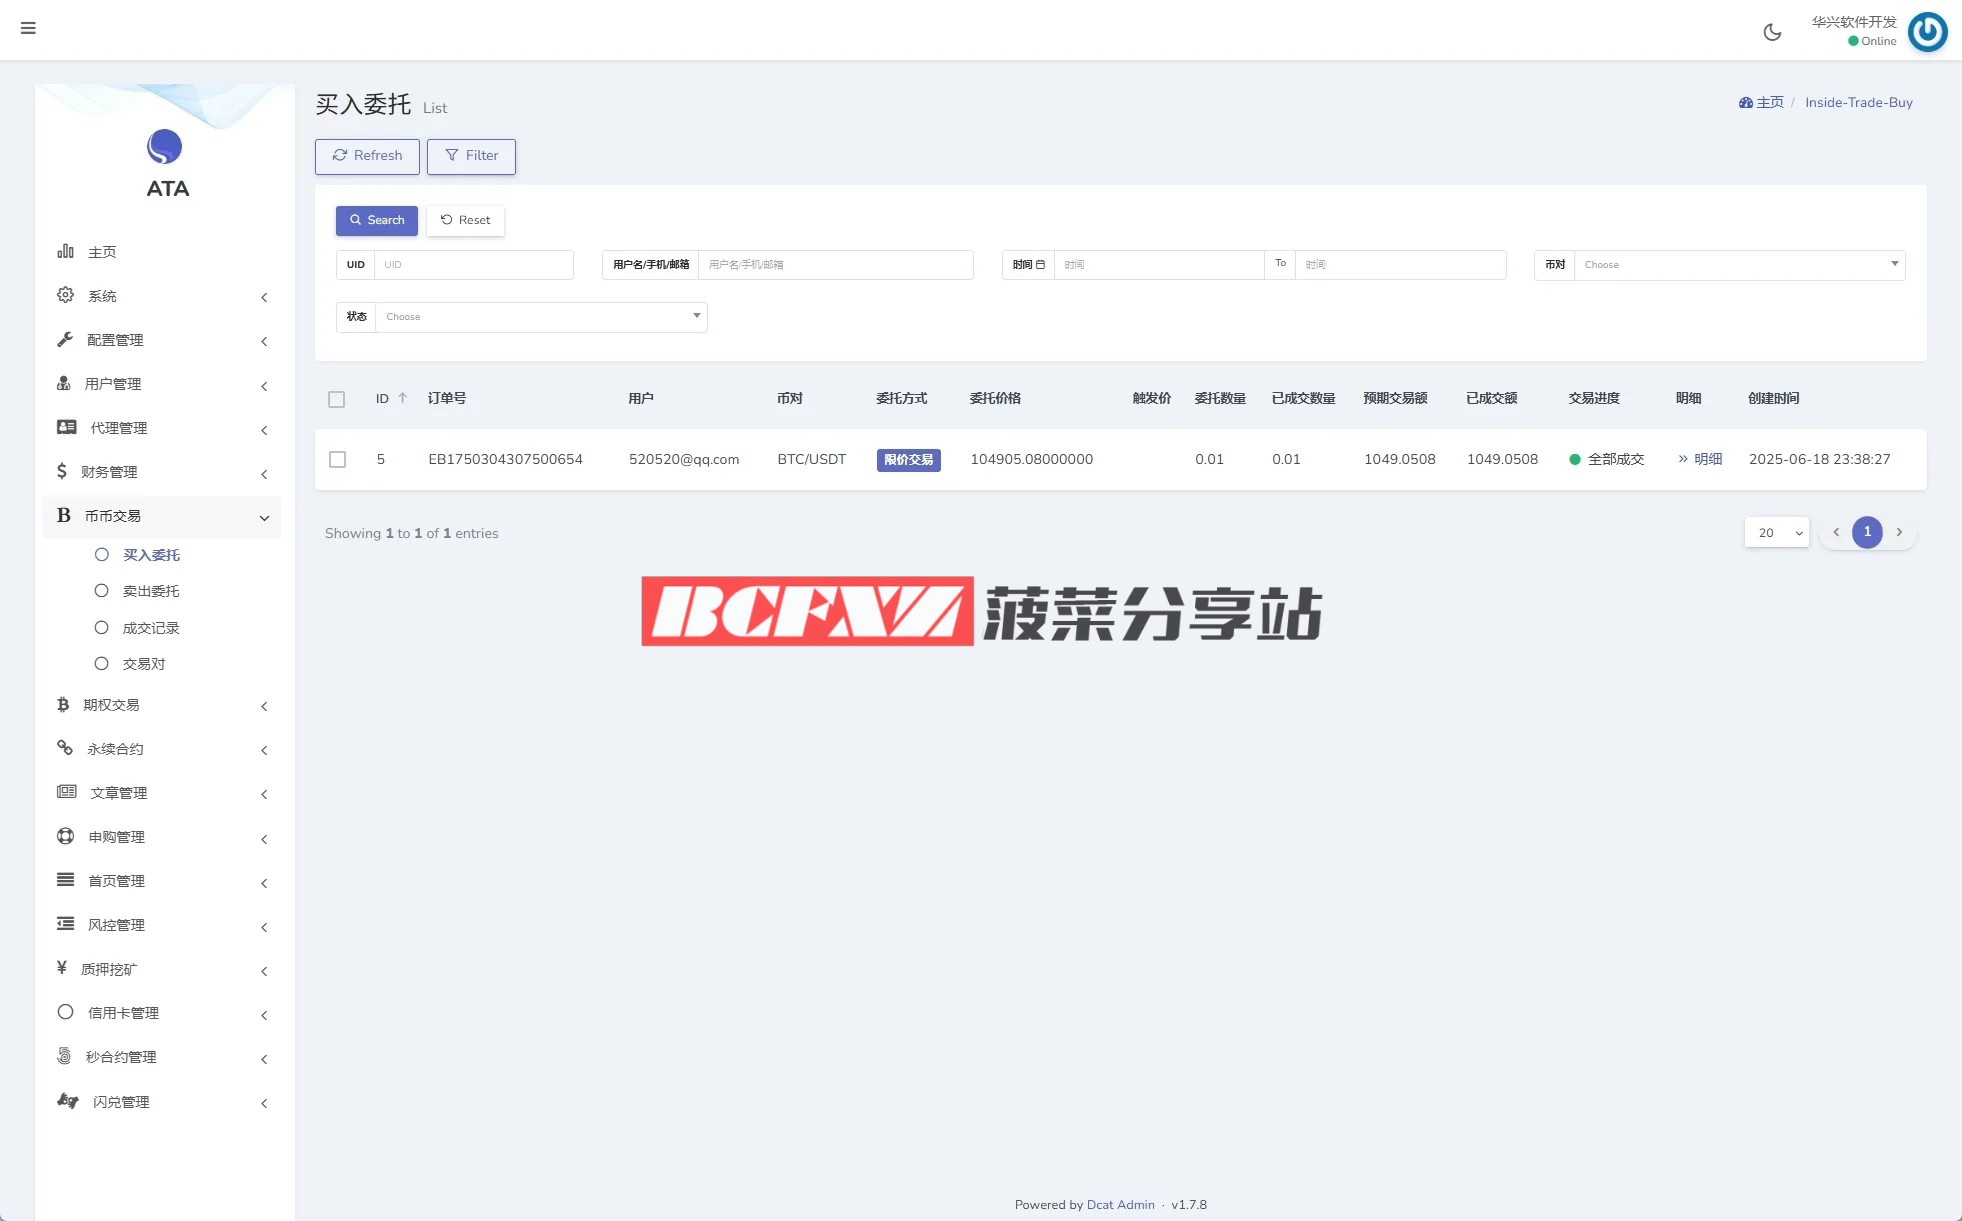This screenshot has width=1962, height=1221.
Task: Toggle dark mode moon icon
Action: (x=1772, y=32)
